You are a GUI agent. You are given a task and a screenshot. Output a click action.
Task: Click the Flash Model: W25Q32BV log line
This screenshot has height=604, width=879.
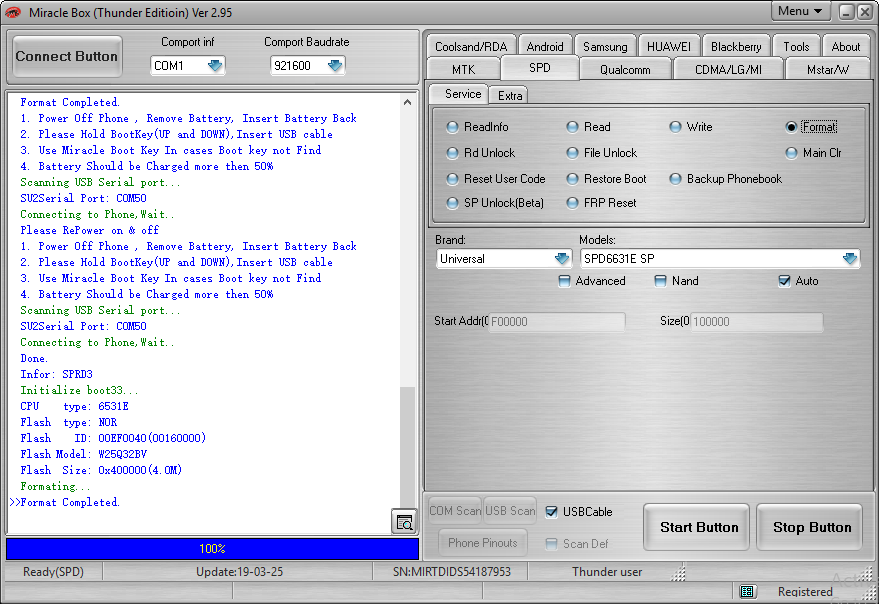click(x=84, y=454)
